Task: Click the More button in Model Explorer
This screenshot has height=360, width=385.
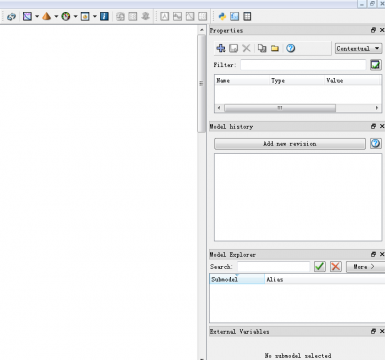Action: [365, 267]
